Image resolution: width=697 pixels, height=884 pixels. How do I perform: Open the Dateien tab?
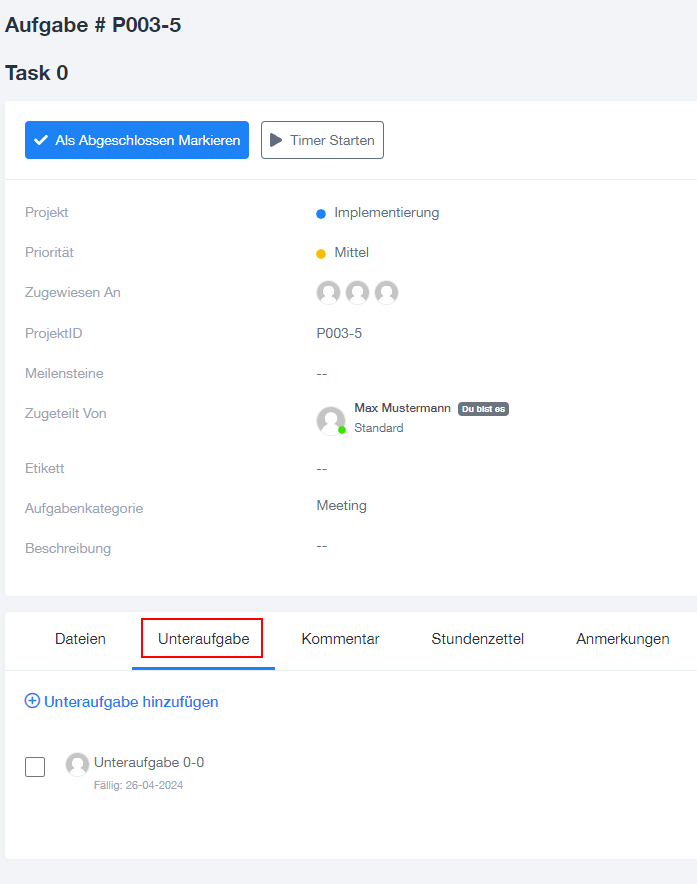(x=80, y=639)
